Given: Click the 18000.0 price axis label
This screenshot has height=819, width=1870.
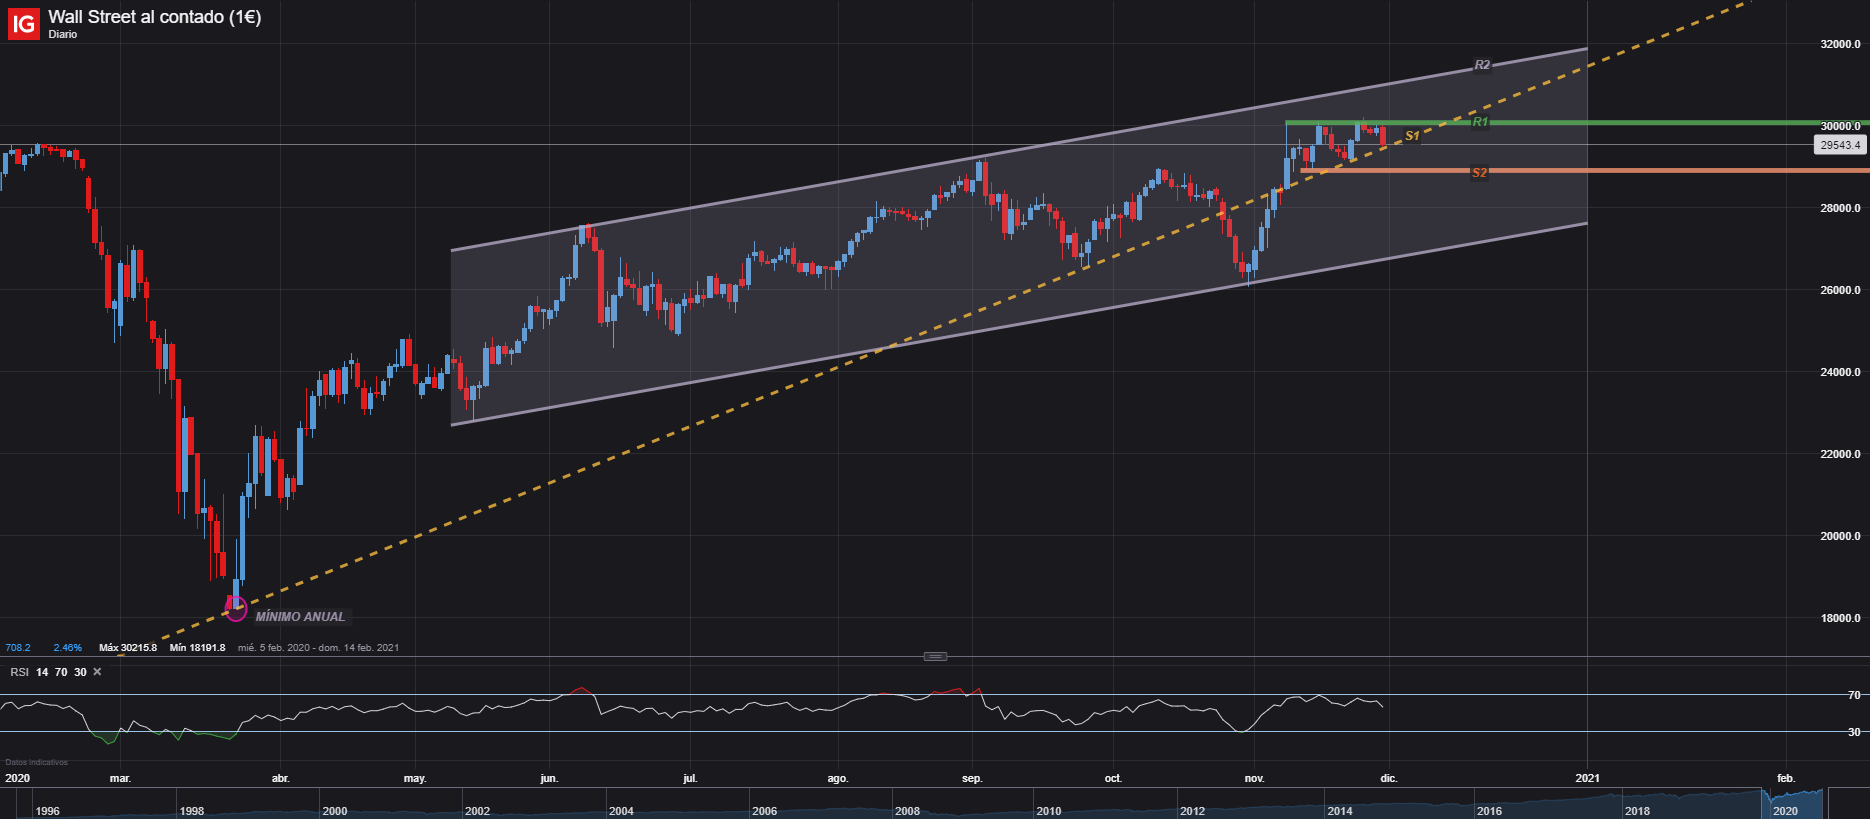Looking at the screenshot, I should pyautogui.click(x=1840, y=618).
